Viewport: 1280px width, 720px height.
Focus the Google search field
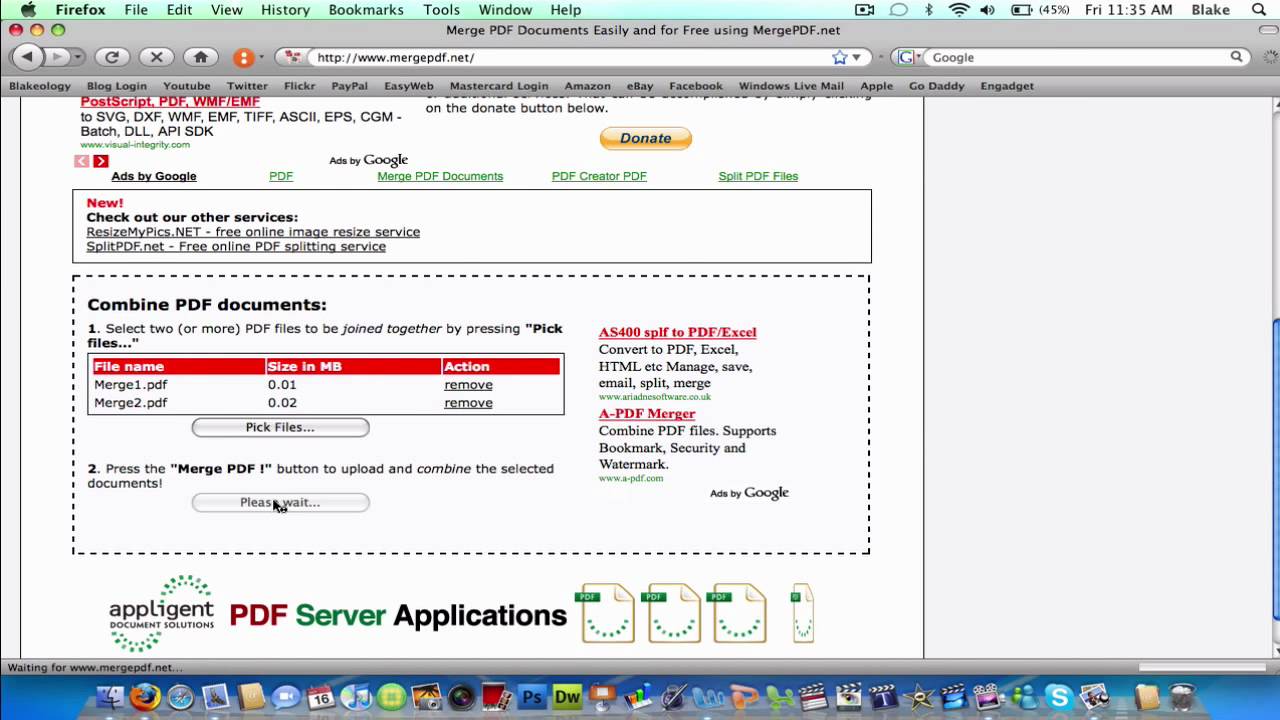click(x=1078, y=57)
